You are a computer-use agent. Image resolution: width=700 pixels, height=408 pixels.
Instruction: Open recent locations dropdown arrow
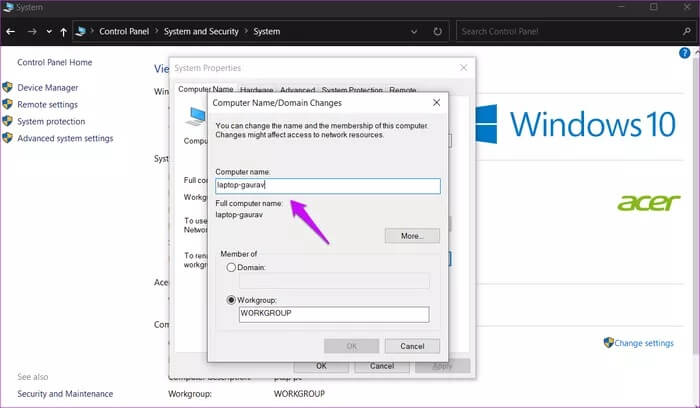tap(49, 32)
